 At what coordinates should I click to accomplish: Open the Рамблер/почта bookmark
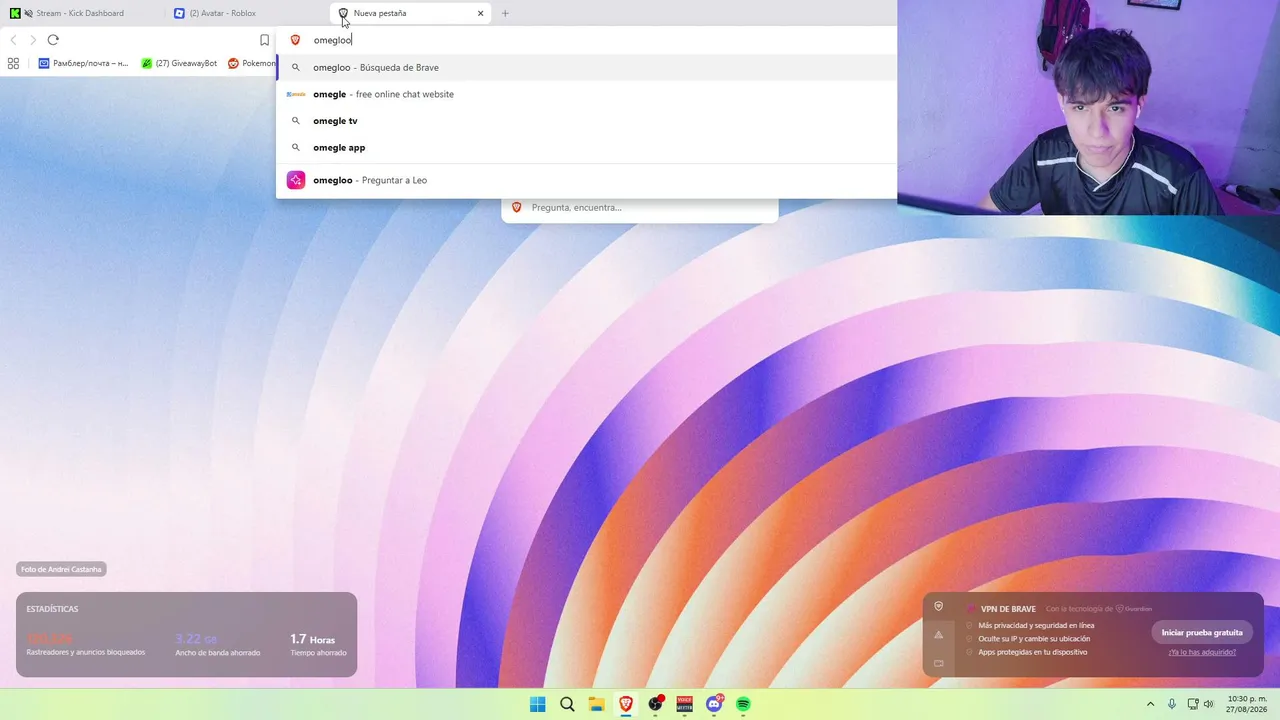pyautogui.click(x=84, y=63)
